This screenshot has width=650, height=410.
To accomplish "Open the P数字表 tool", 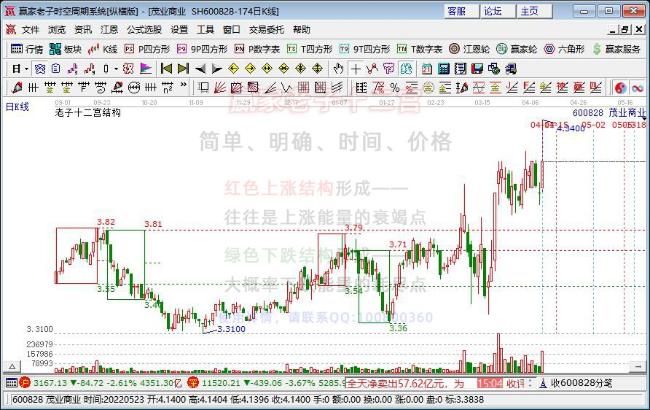I will [257, 49].
